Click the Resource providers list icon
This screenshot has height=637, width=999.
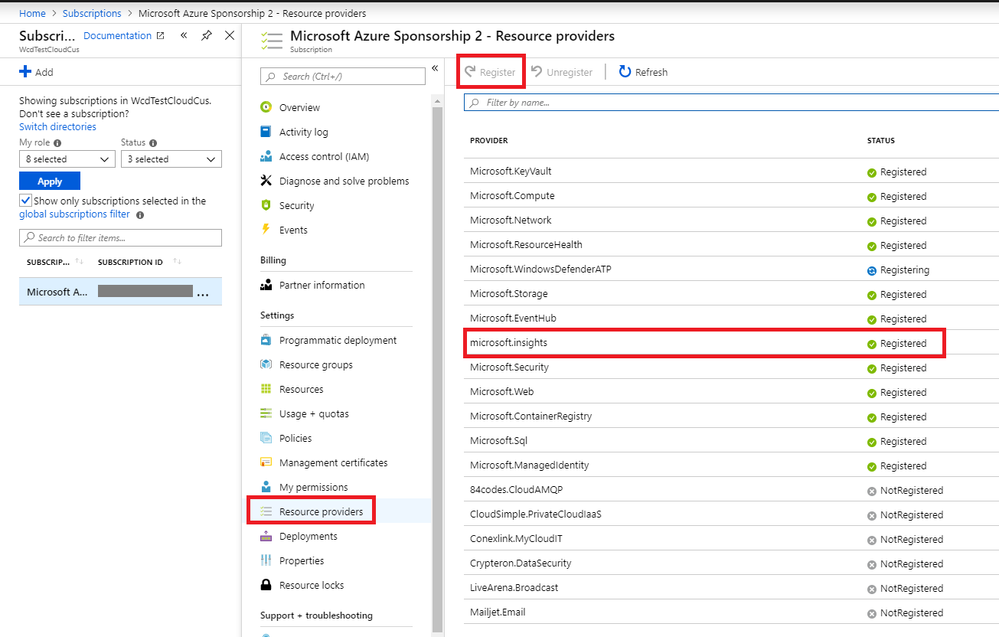[x=266, y=512]
